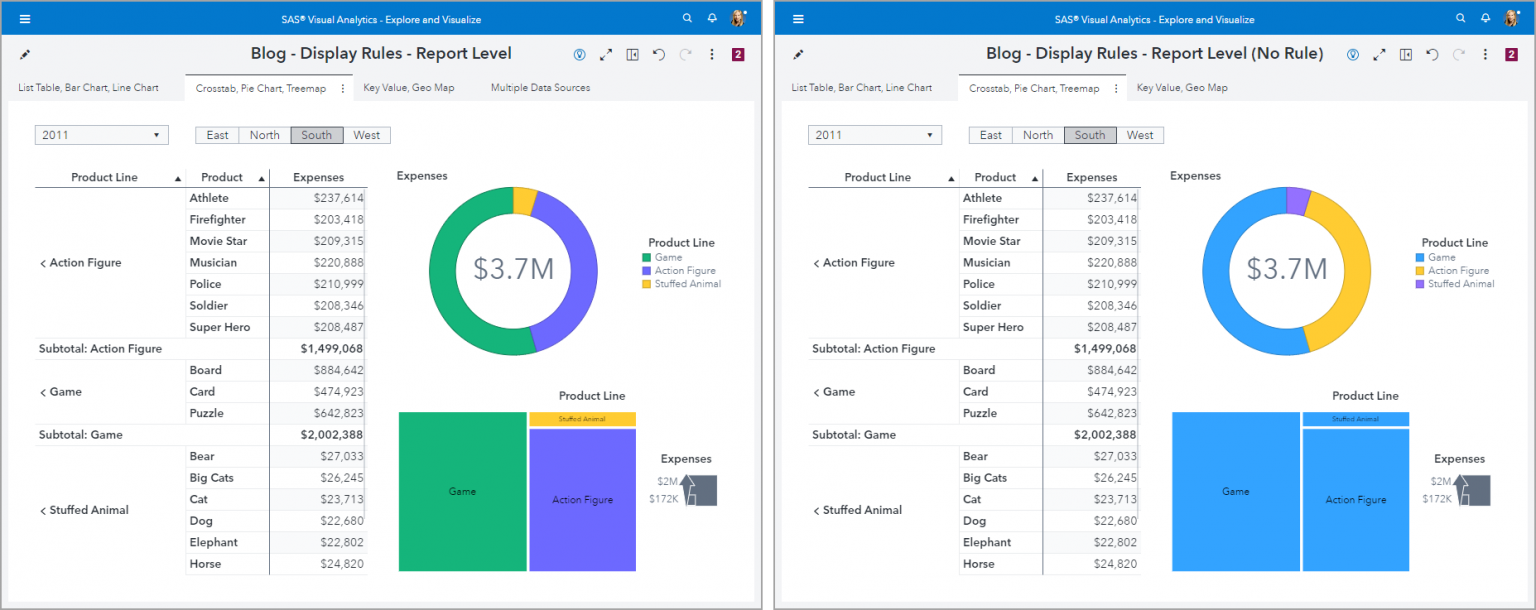Click blue lightbulb icon in left Report Level window
The height and width of the screenshot is (610, 1536).
pos(579,54)
